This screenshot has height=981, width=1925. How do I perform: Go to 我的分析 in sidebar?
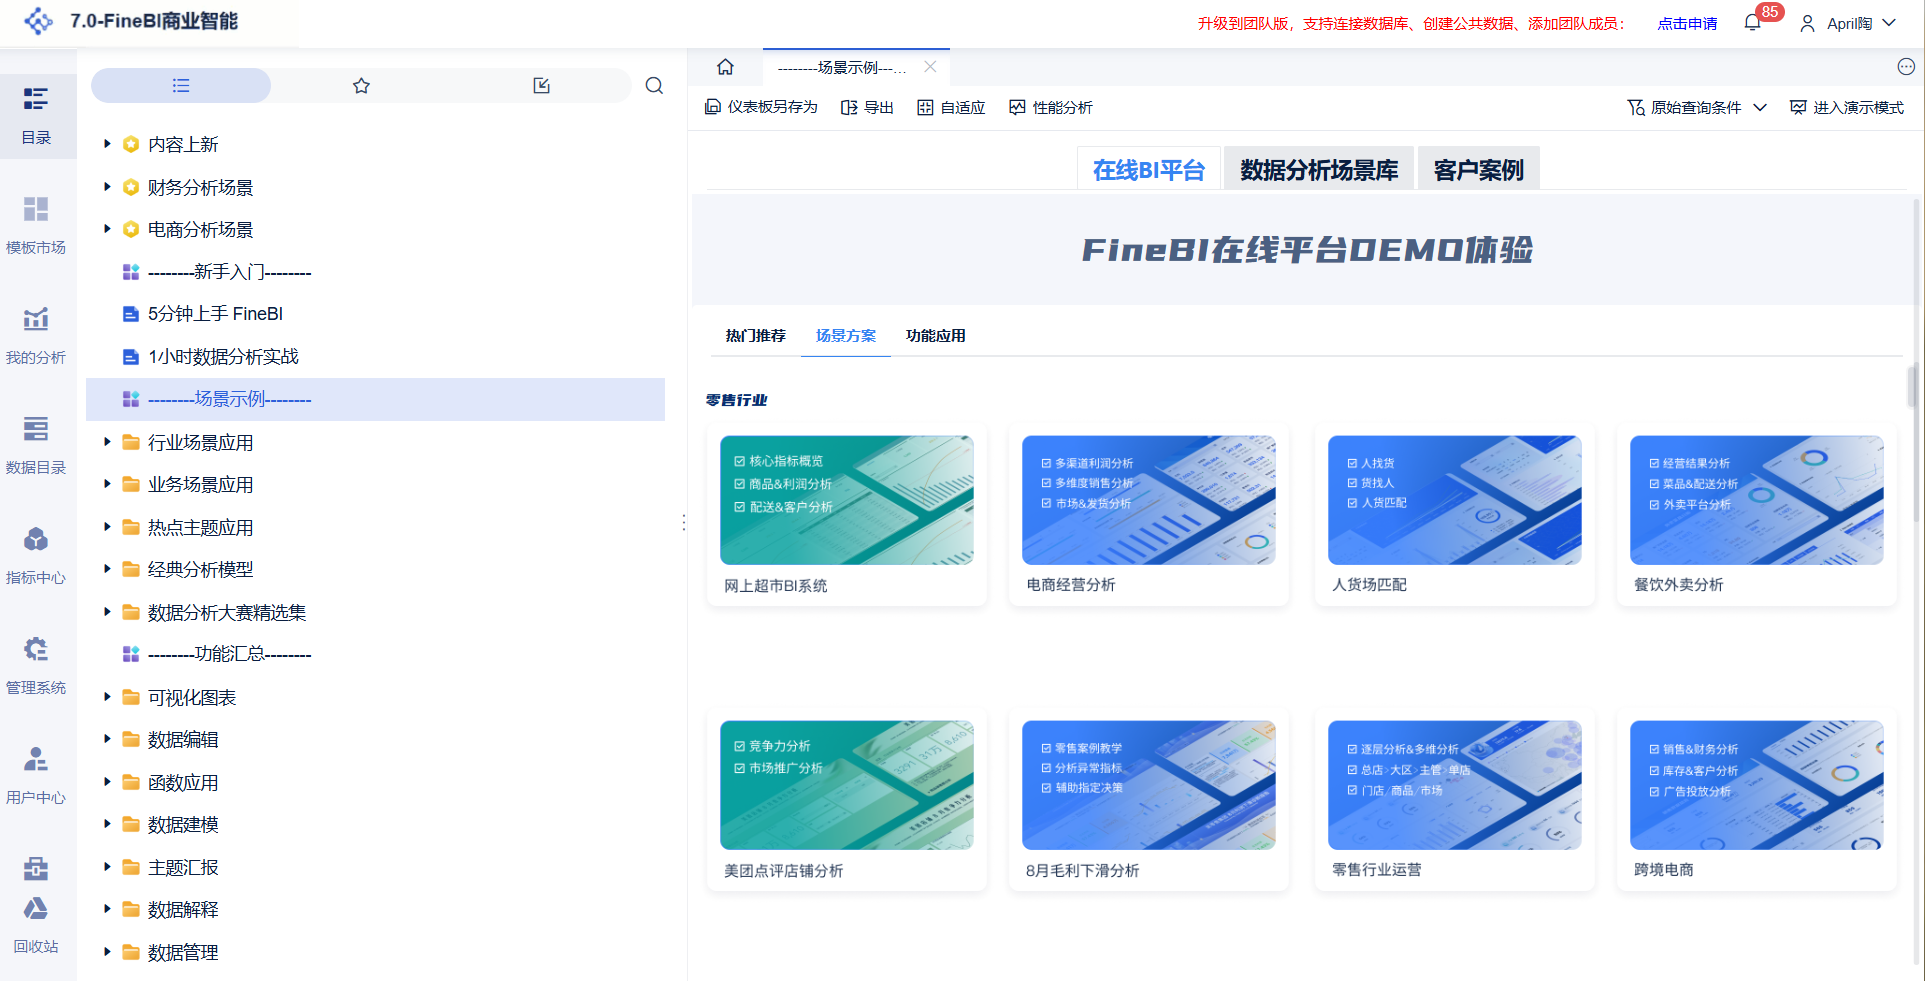click(x=36, y=336)
